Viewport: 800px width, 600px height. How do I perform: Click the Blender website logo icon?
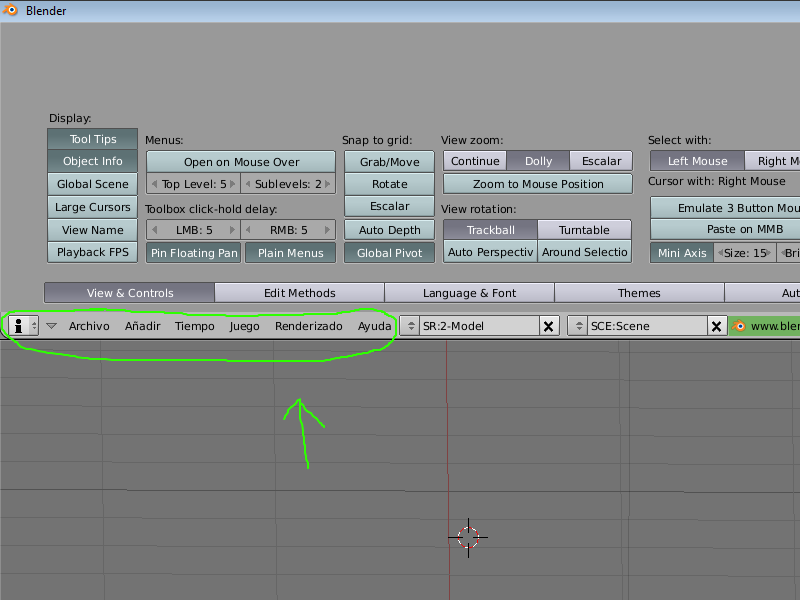click(x=739, y=326)
